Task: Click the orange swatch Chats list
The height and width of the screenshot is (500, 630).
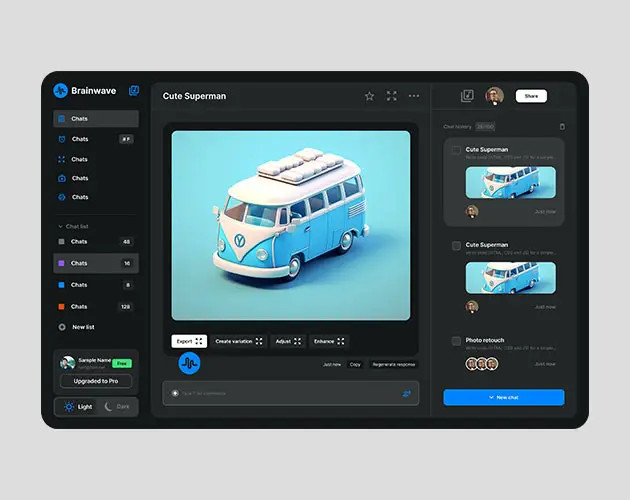Action: tap(95, 307)
